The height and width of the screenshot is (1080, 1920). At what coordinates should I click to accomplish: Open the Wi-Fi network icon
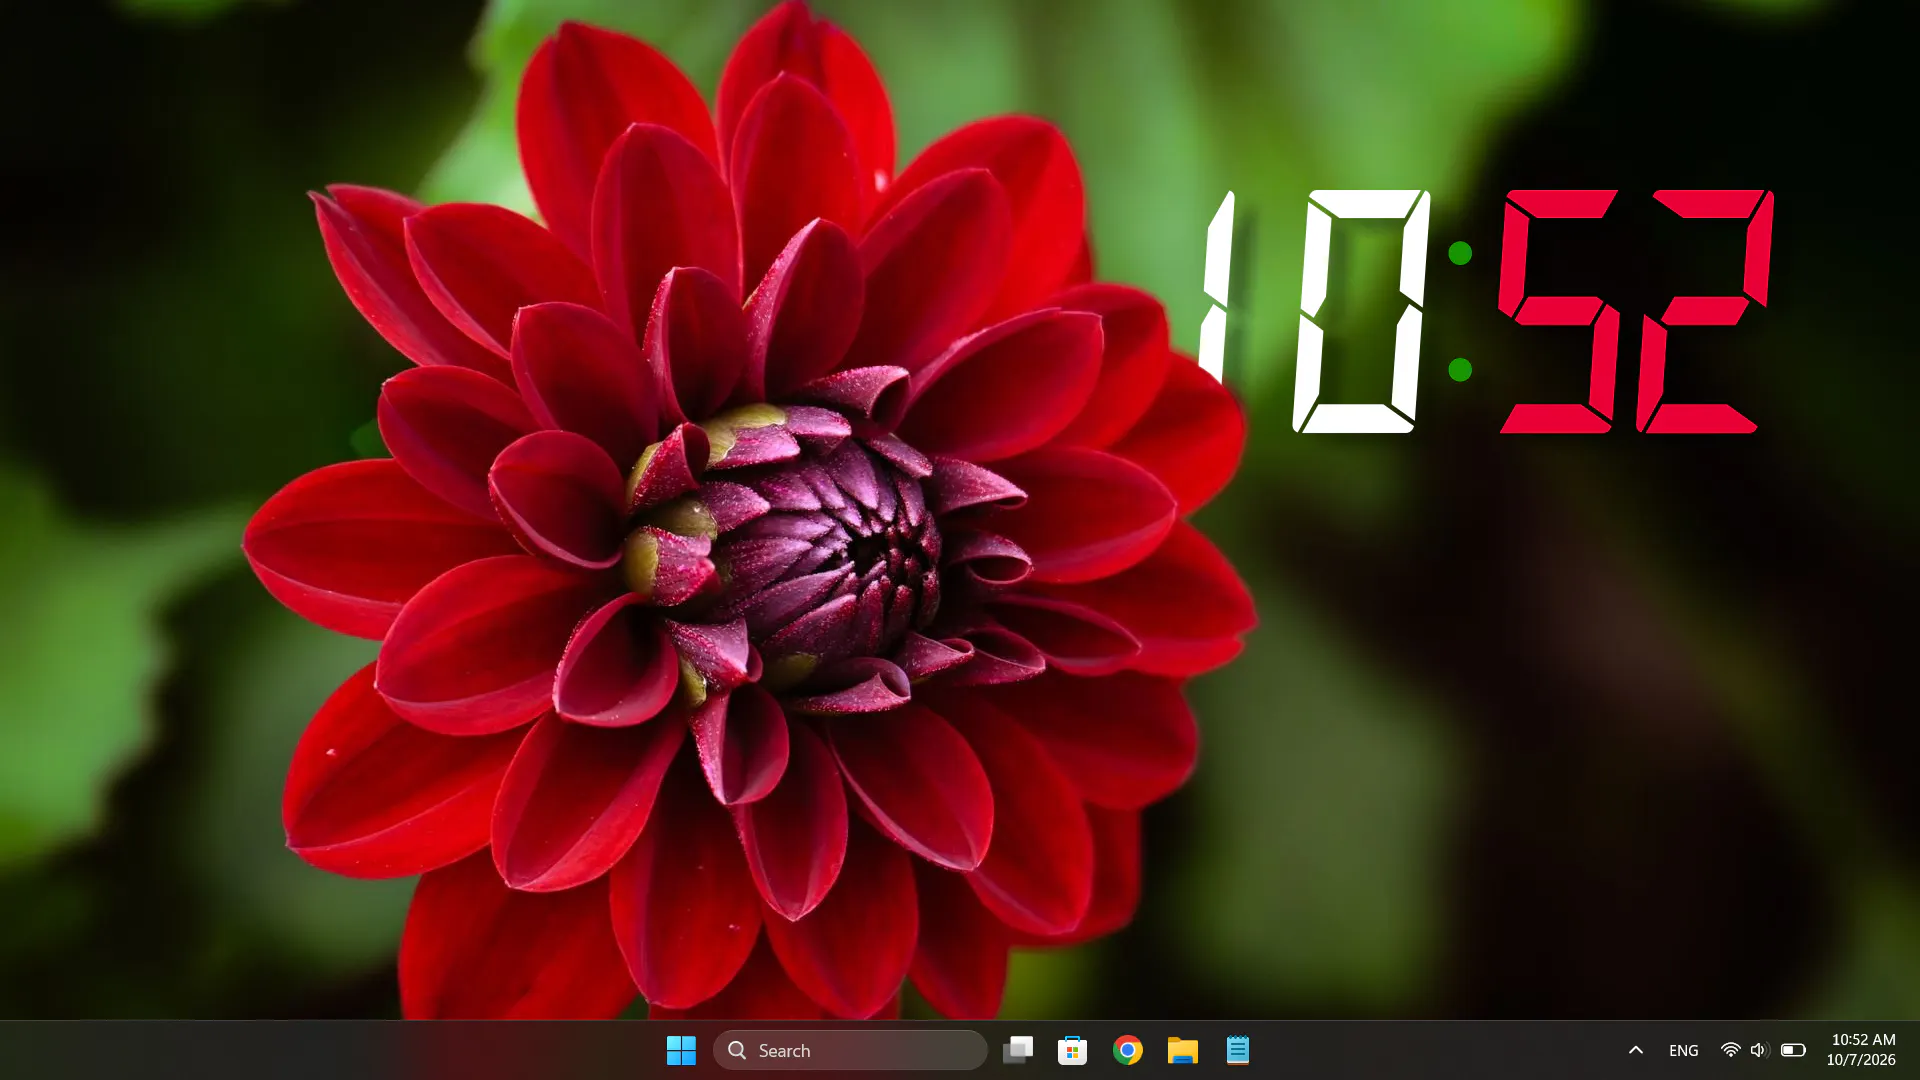(x=1730, y=1050)
